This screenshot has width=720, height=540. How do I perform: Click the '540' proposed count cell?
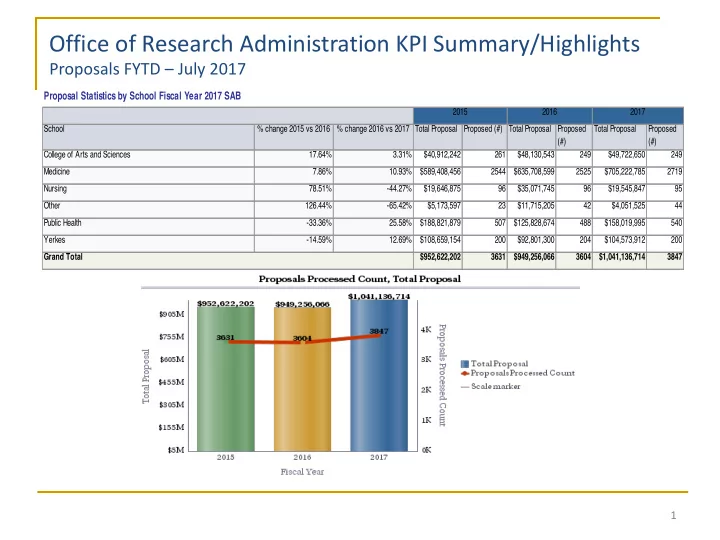coord(665,226)
